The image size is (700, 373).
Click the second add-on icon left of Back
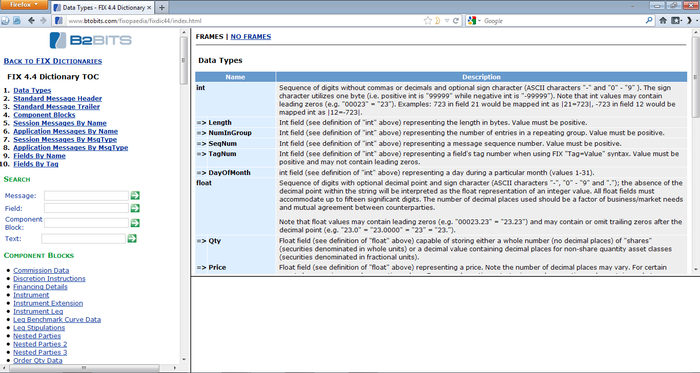click(x=17, y=21)
